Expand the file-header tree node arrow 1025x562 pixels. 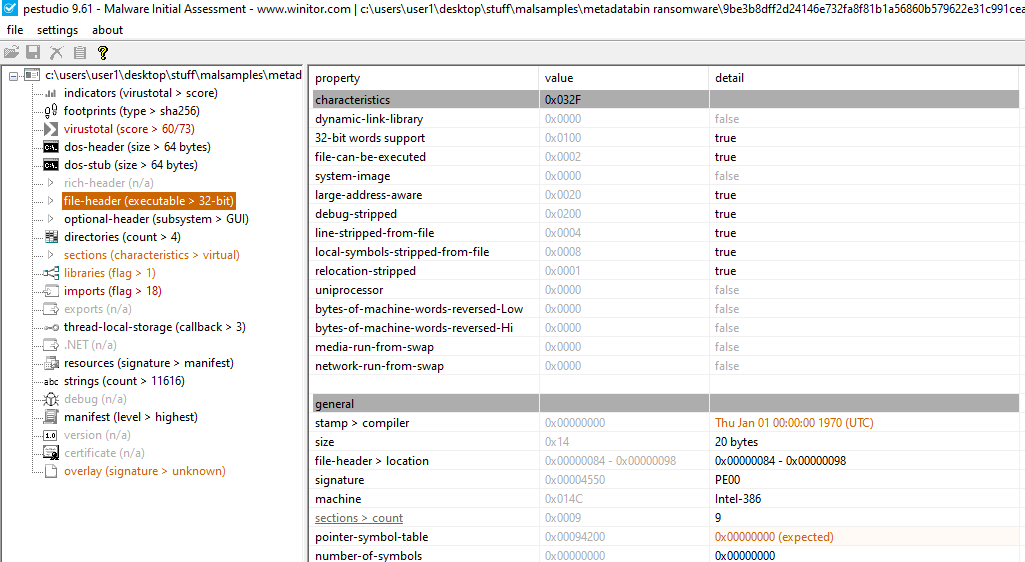[x=50, y=201]
